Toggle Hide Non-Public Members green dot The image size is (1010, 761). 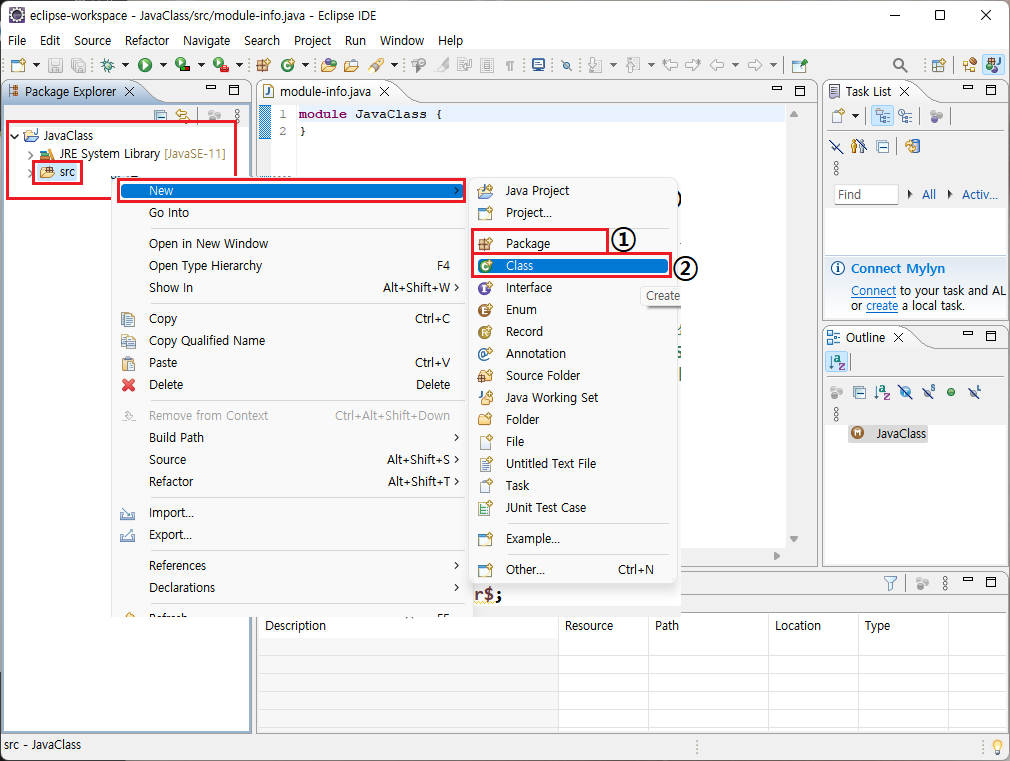click(x=951, y=392)
